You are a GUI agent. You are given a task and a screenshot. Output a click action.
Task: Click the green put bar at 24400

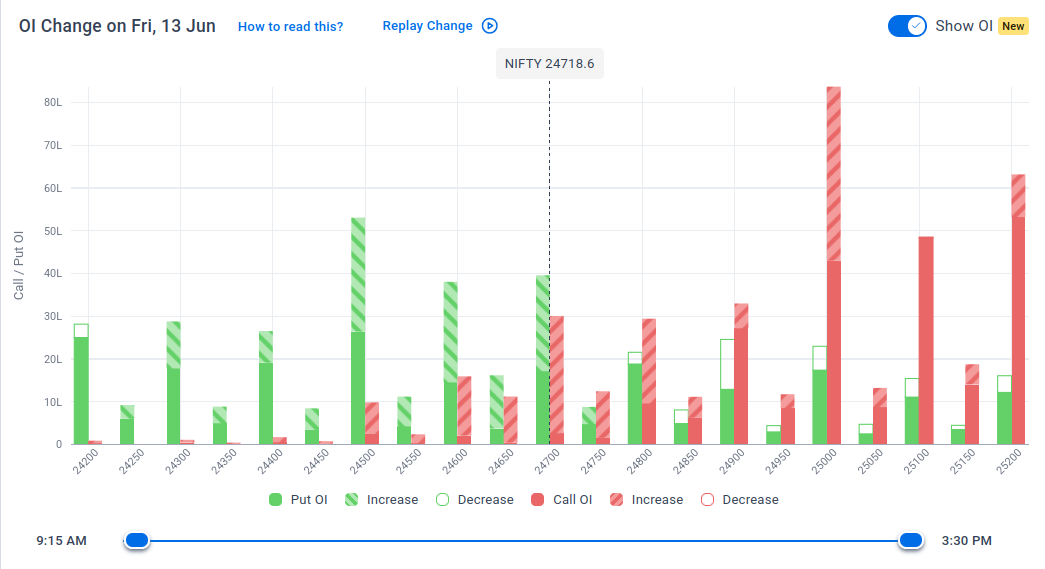click(265, 388)
